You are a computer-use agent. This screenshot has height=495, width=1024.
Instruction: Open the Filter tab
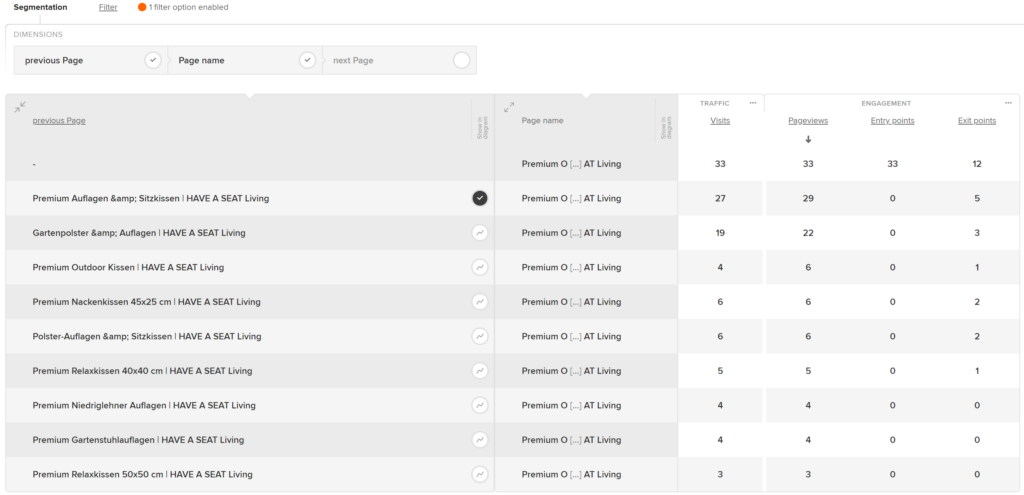point(108,7)
